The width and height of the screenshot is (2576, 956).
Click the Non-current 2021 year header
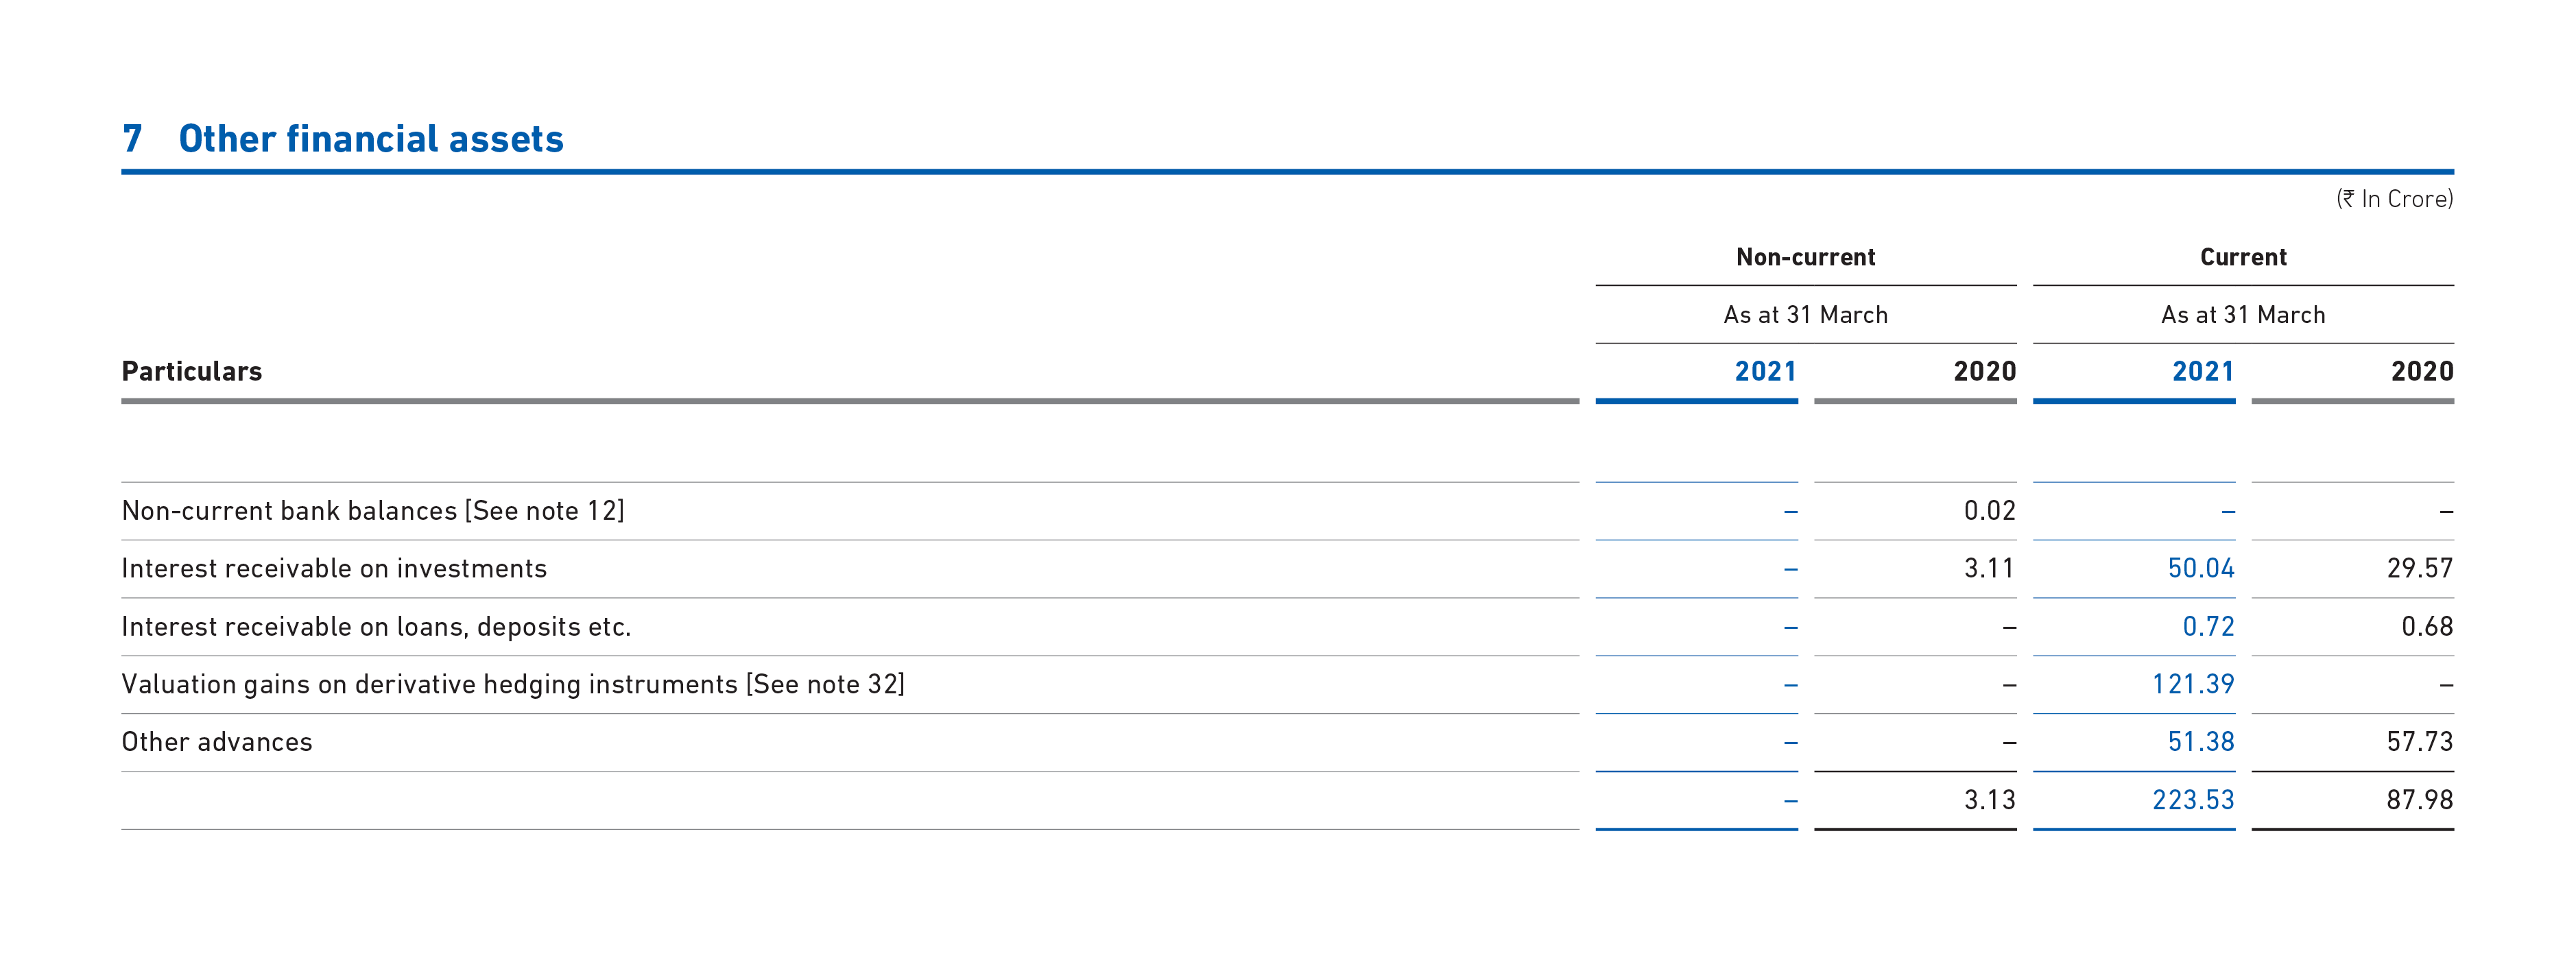1765,372
